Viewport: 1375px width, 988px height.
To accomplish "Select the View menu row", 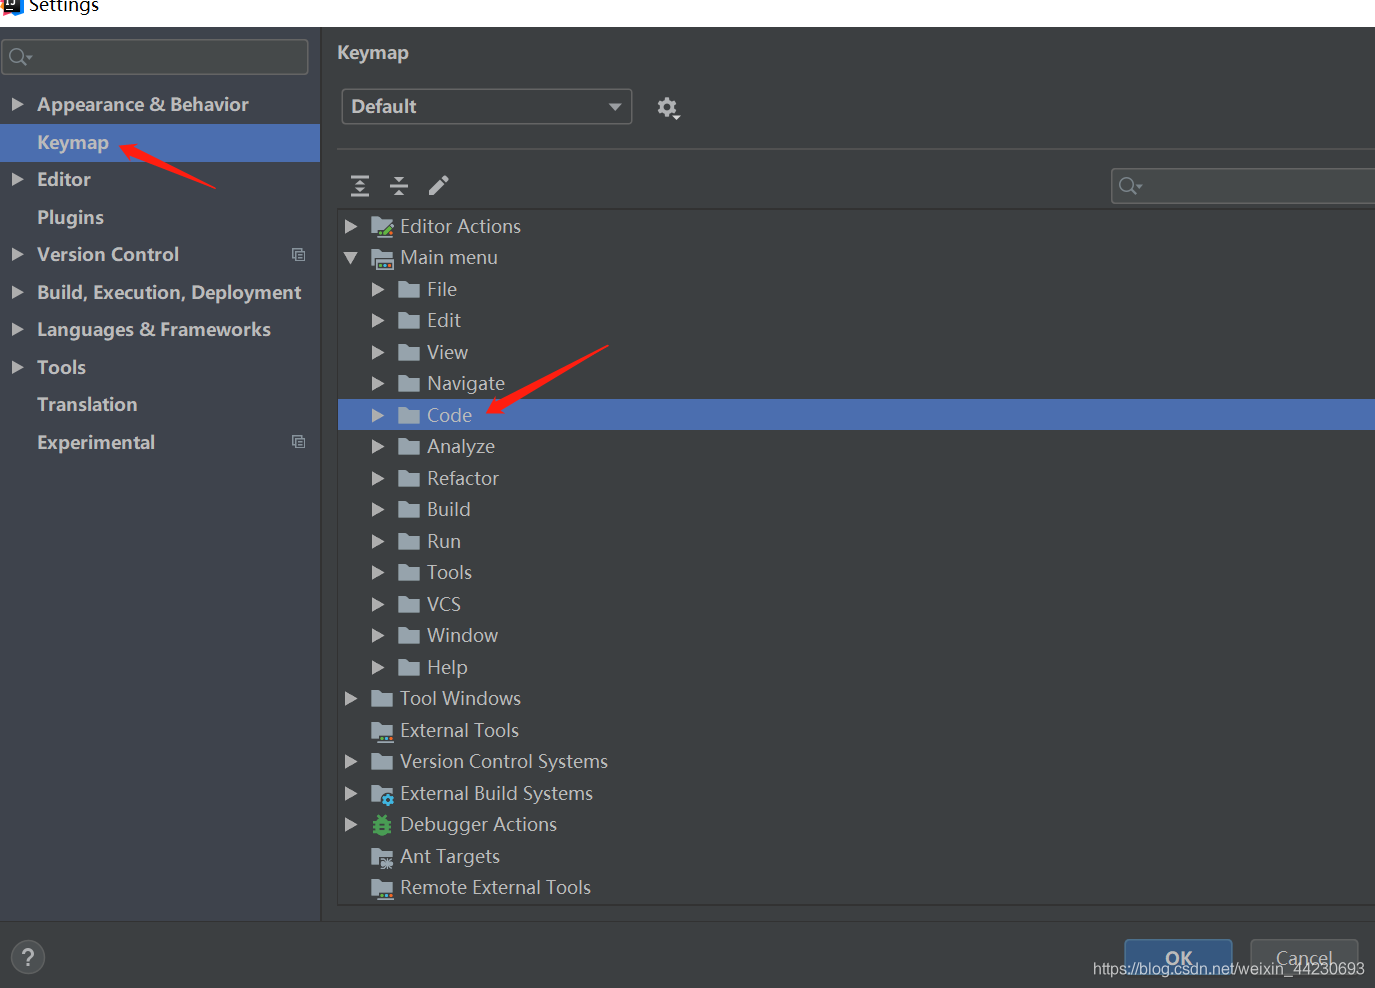I will pos(856,353).
